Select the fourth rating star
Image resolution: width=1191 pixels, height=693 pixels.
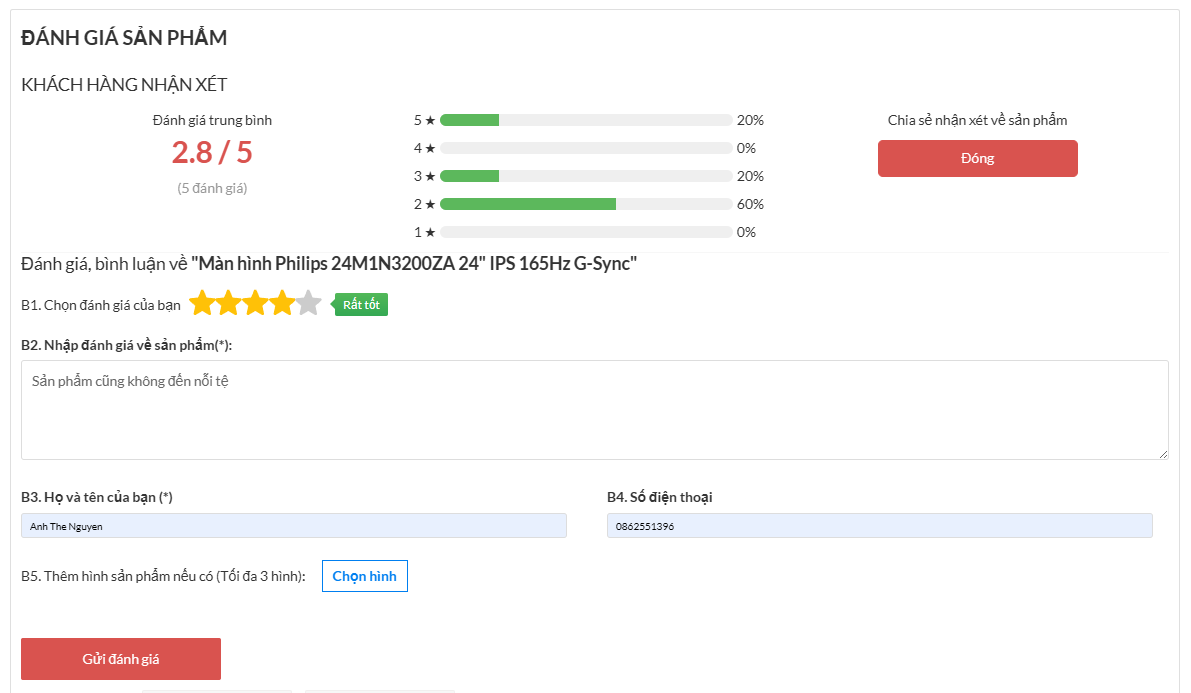(282, 303)
